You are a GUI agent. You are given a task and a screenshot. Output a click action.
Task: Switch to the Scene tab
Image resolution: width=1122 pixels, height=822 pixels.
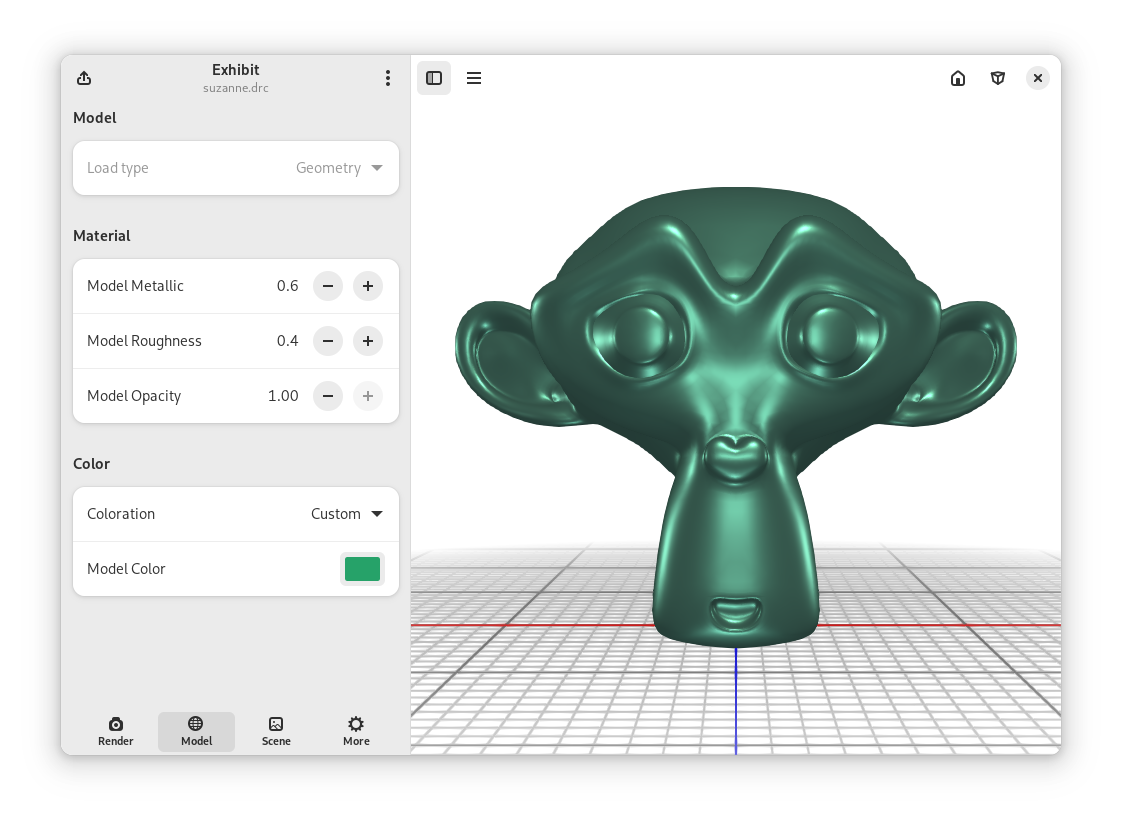pyautogui.click(x=276, y=732)
